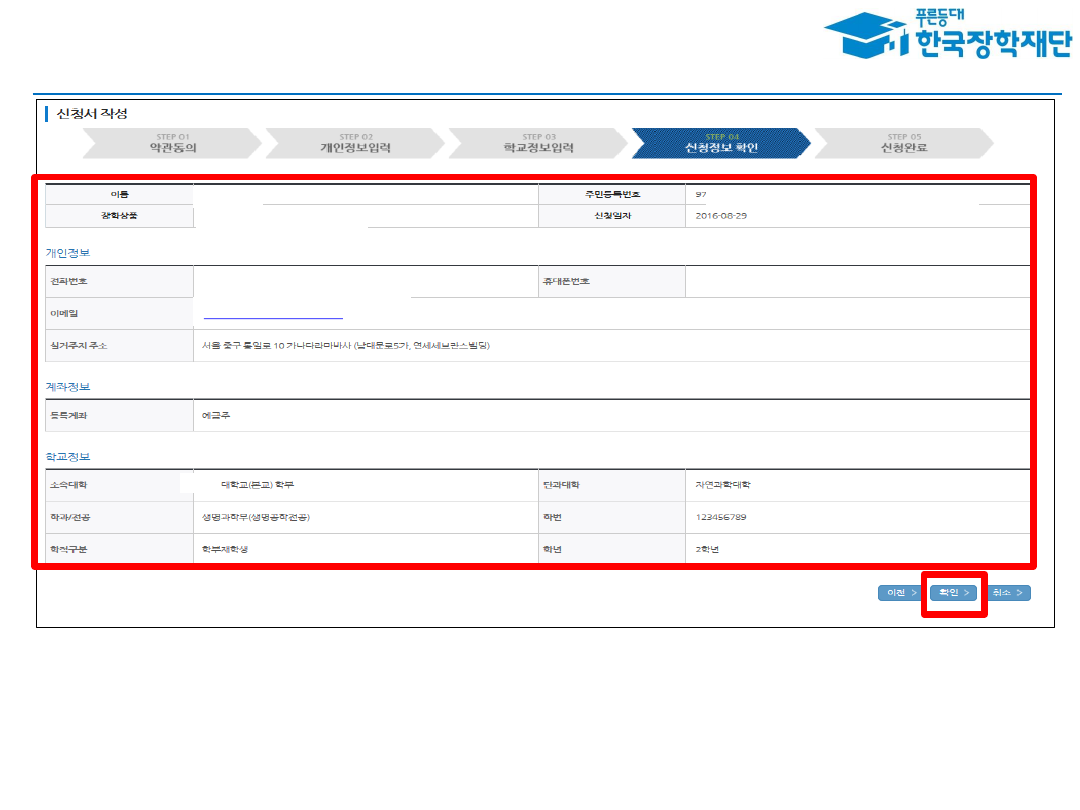Click the 실거주지 주소 address value

(346, 346)
